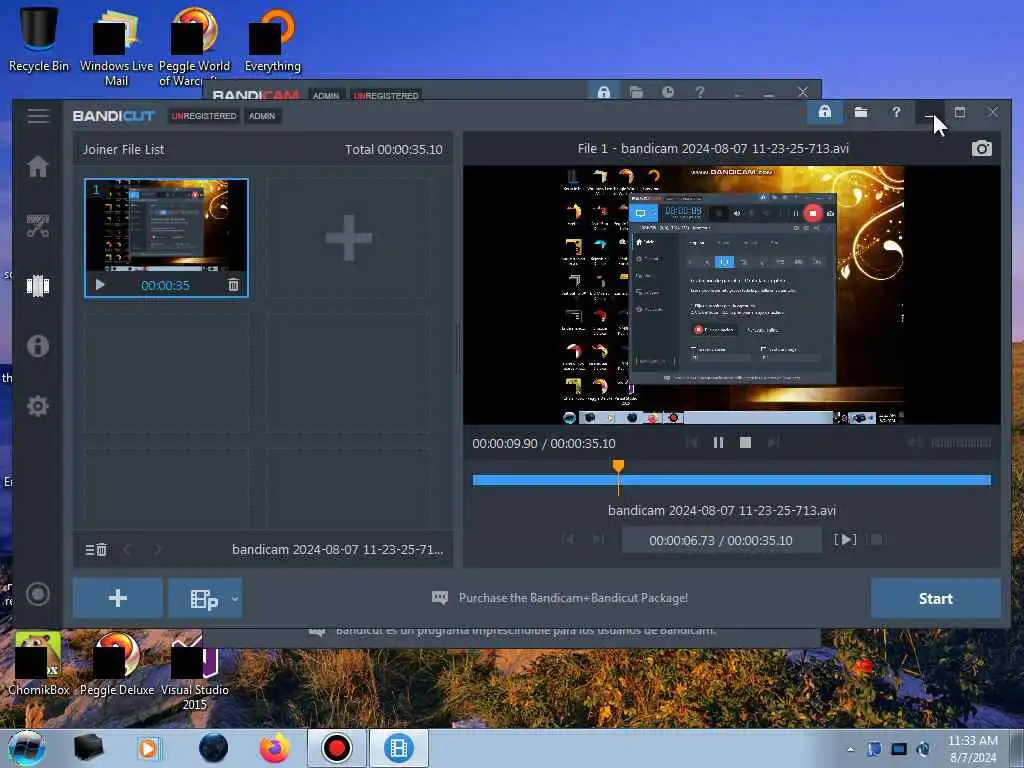Open Windows Live Mail desktop shortcut

point(116,47)
